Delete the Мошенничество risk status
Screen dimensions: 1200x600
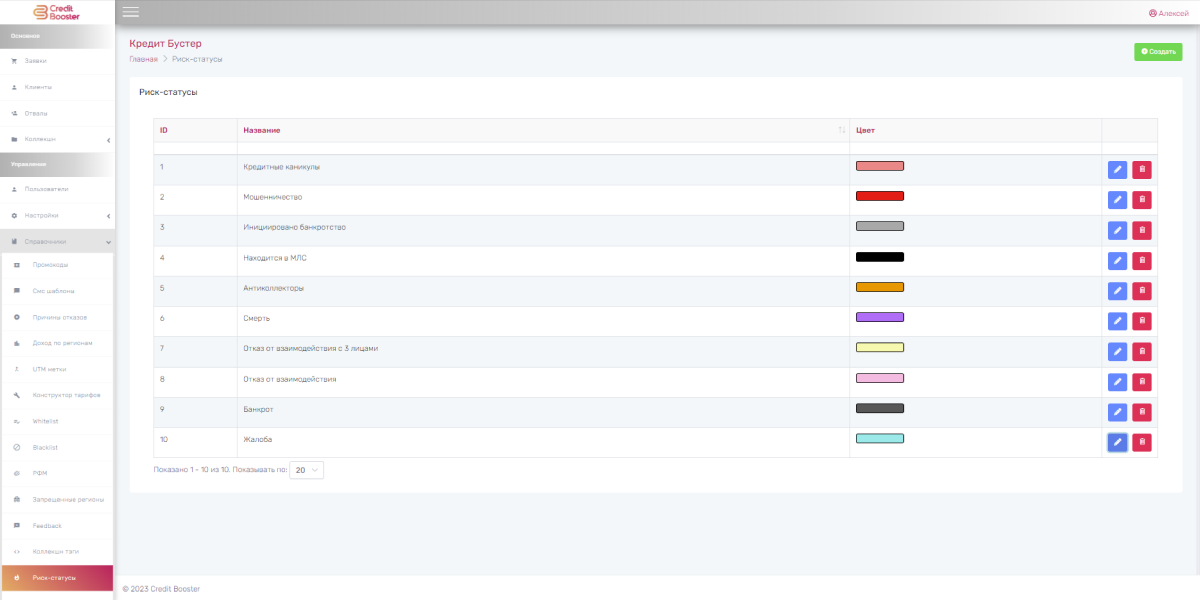coord(1141,200)
